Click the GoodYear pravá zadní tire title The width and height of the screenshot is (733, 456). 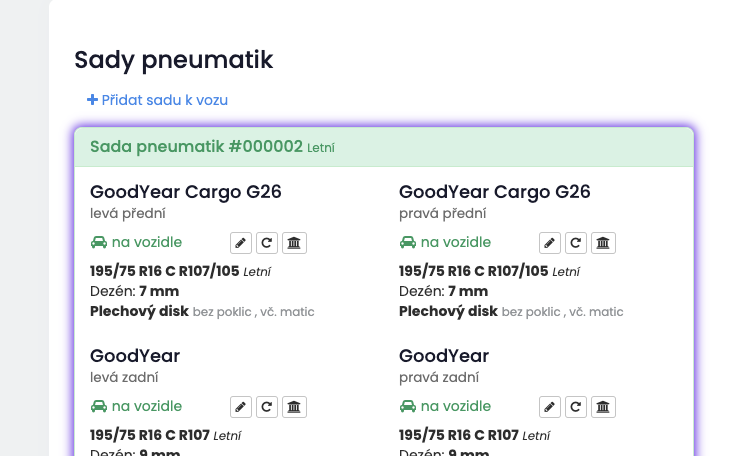point(444,356)
